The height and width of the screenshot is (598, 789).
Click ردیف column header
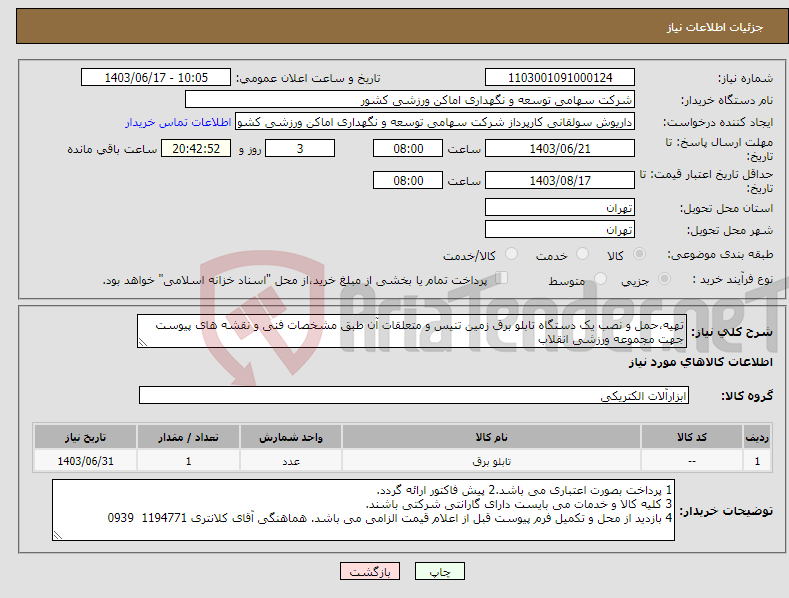coord(757,437)
